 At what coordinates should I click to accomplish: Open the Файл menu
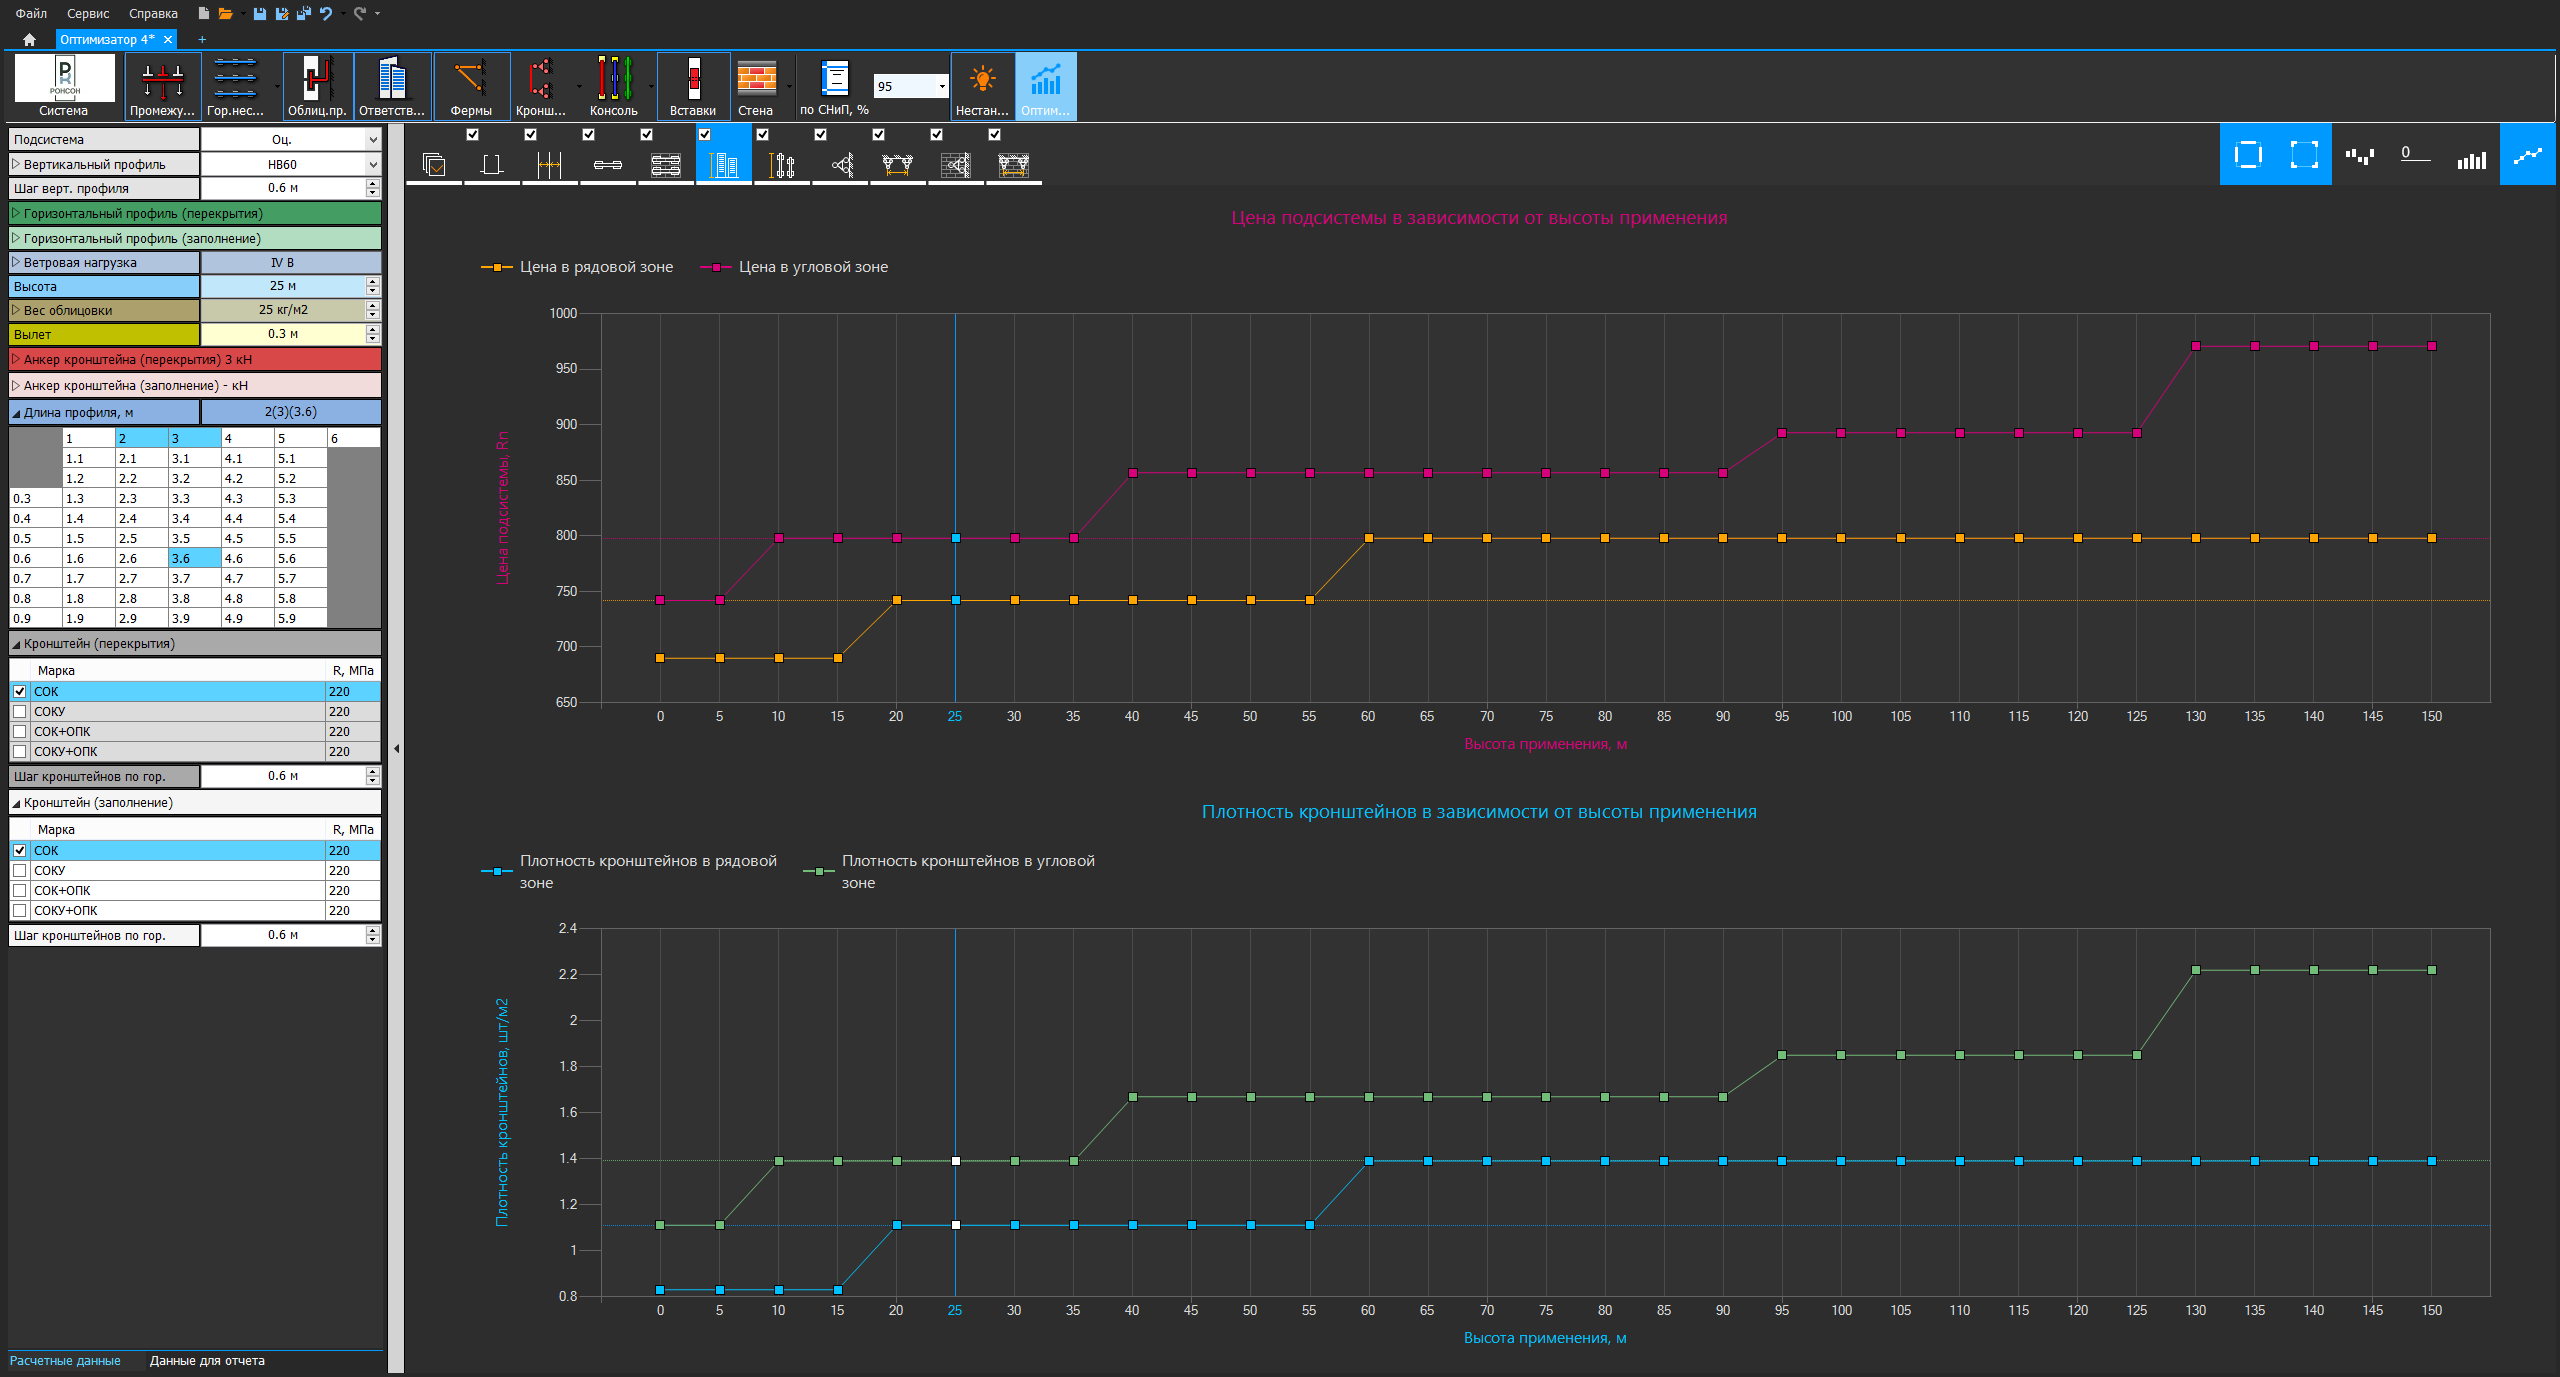pos(31,14)
